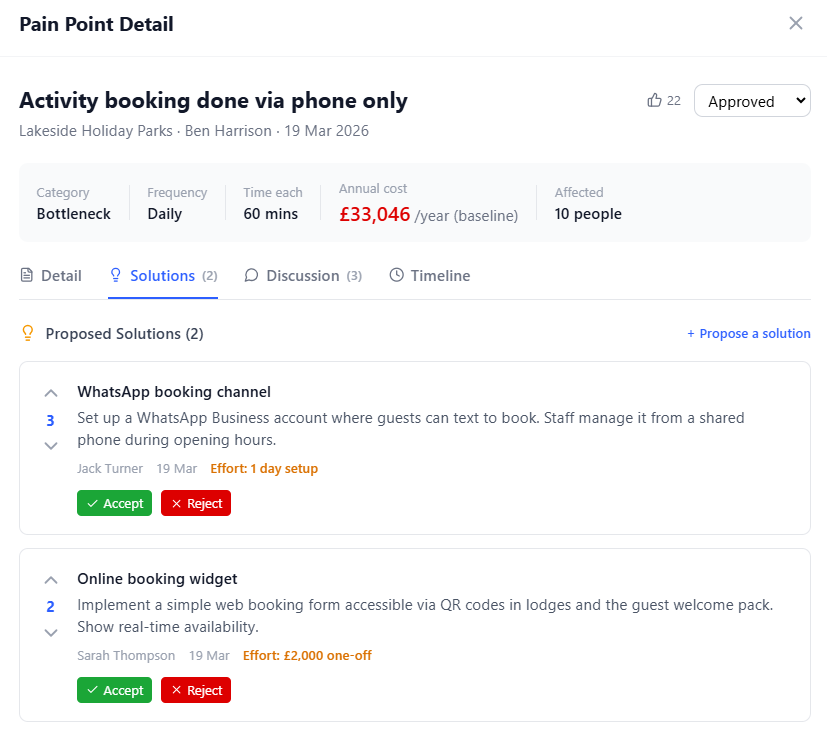Click the £33,046 annual cost figure
This screenshot has width=827, height=739.
(374, 214)
